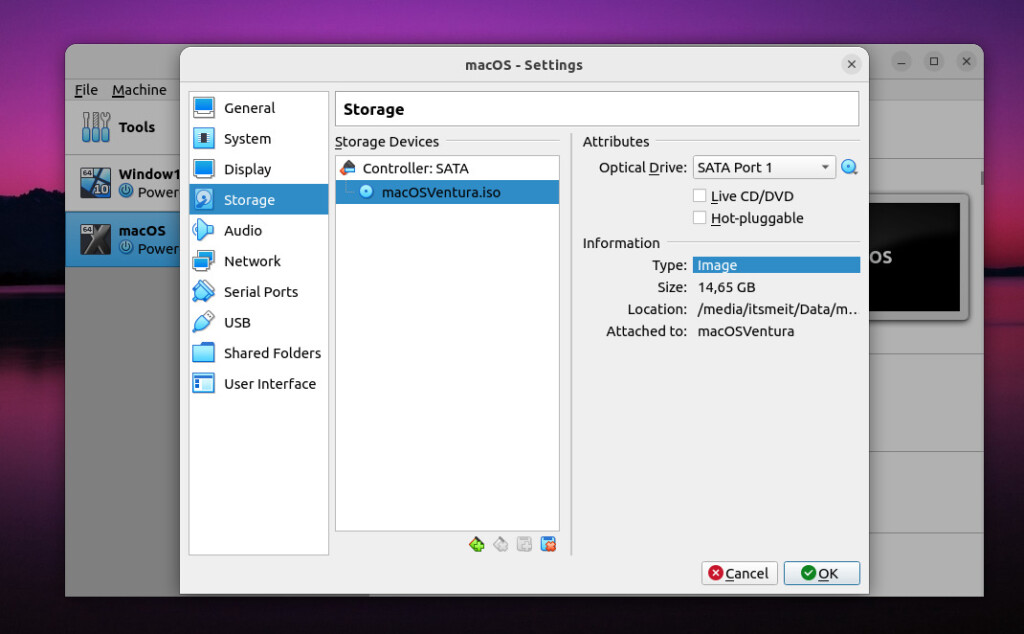1024x634 pixels.
Task: Select the Network settings category
Action: (252, 261)
